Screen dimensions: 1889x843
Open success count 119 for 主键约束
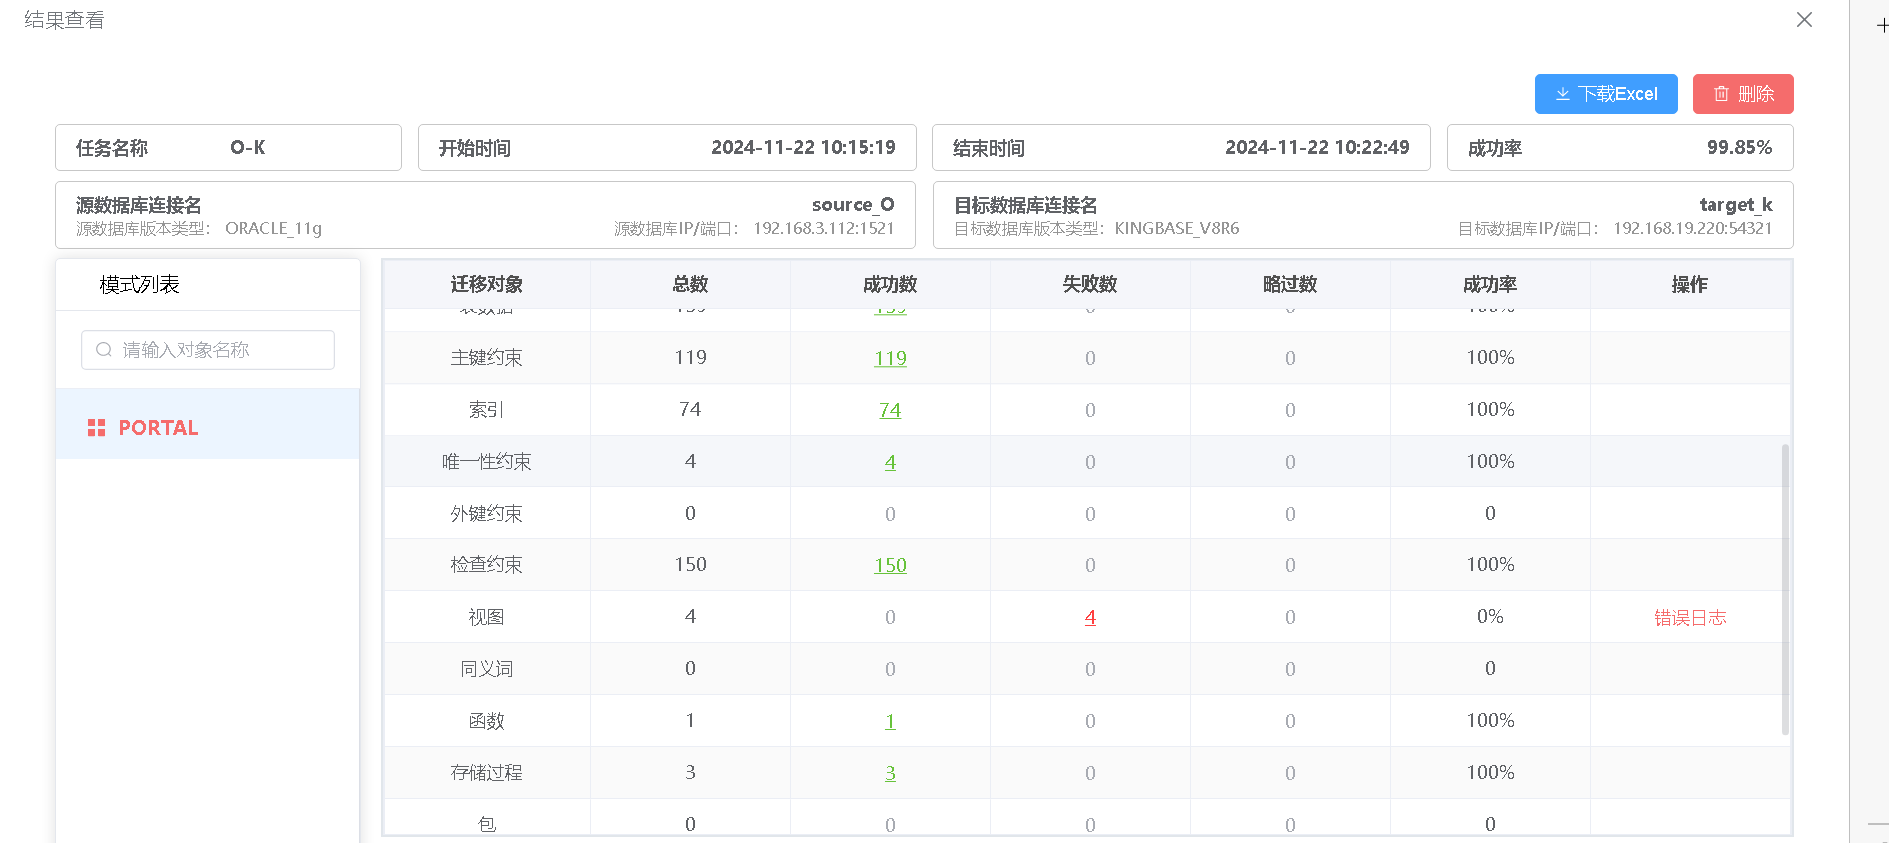click(x=890, y=358)
